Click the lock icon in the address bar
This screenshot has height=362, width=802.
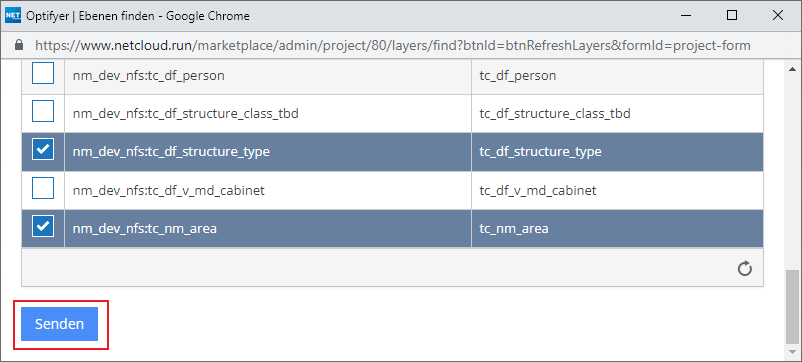pyautogui.click(x=19, y=46)
